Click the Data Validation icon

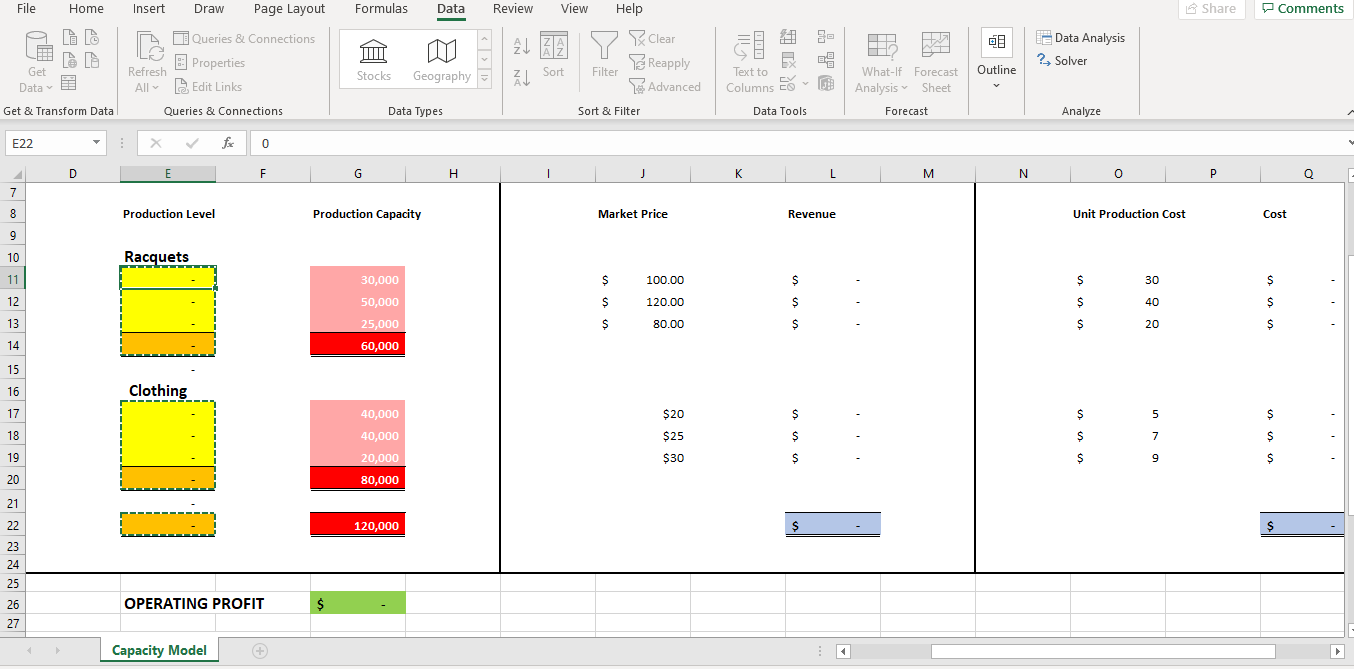786,83
